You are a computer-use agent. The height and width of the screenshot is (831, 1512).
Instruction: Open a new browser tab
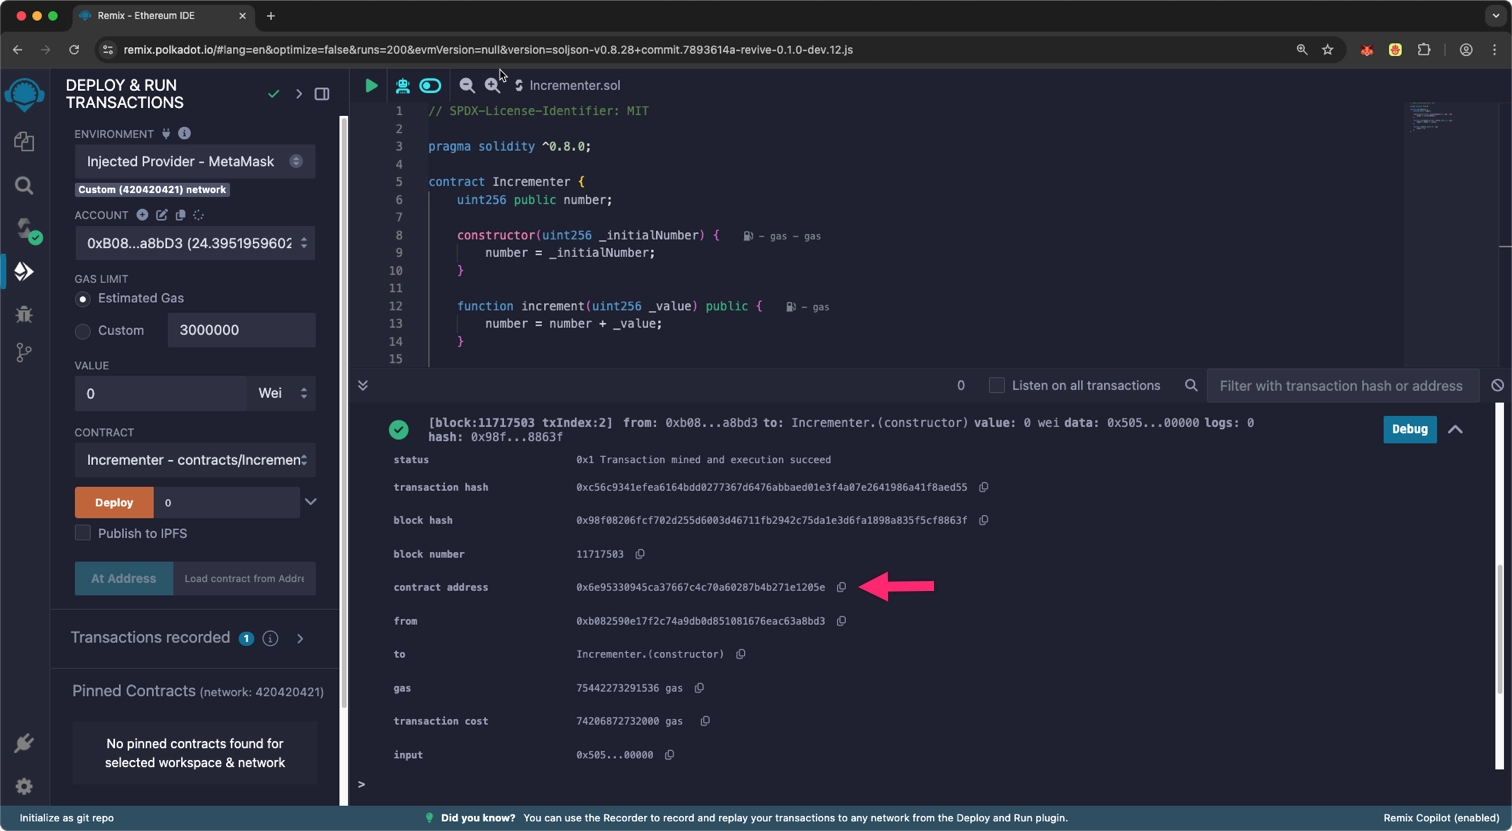(x=271, y=16)
